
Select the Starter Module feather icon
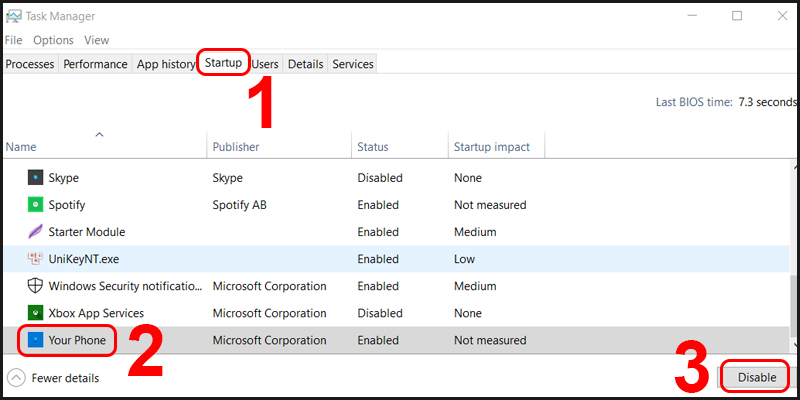pos(35,232)
